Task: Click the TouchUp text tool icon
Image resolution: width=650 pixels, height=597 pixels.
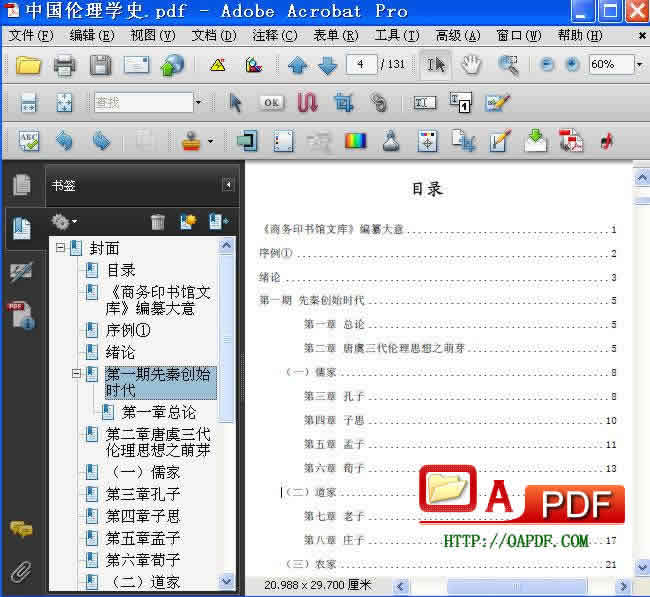Action: point(425,102)
